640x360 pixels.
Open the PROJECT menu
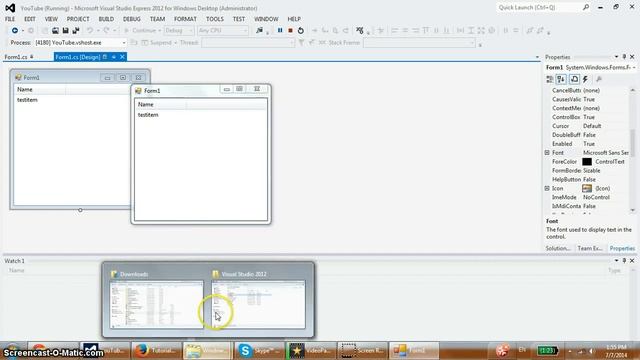[78, 19]
